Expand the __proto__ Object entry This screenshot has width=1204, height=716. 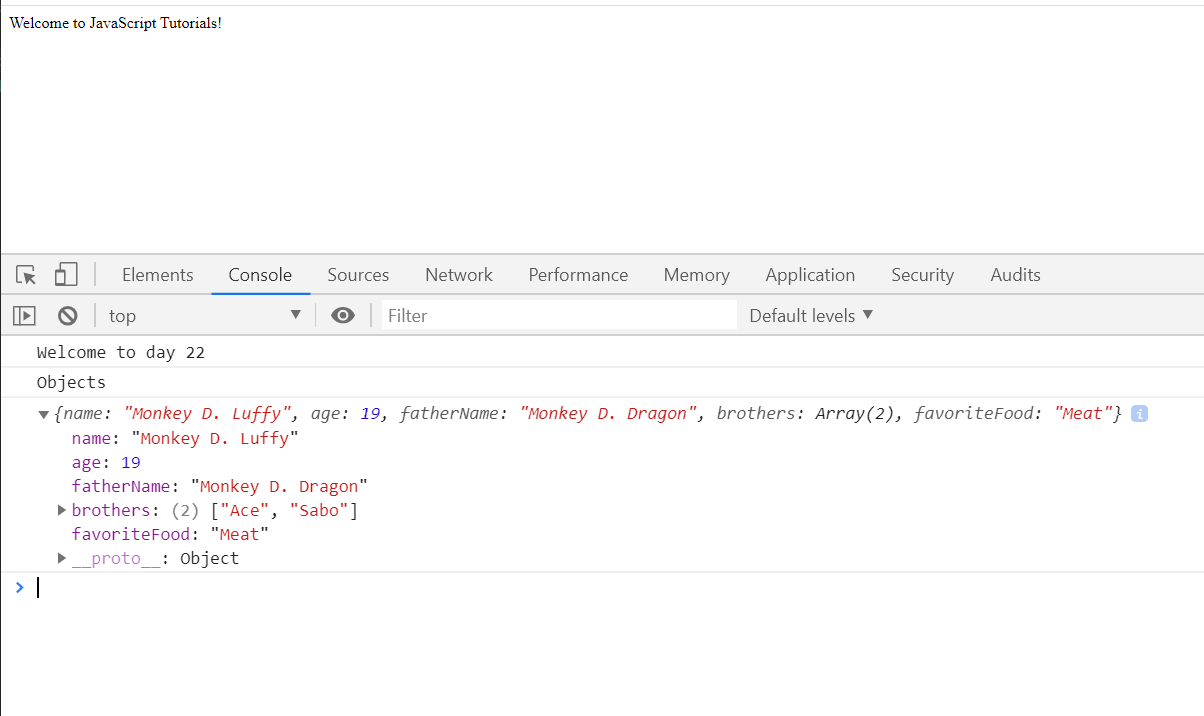coord(62,558)
